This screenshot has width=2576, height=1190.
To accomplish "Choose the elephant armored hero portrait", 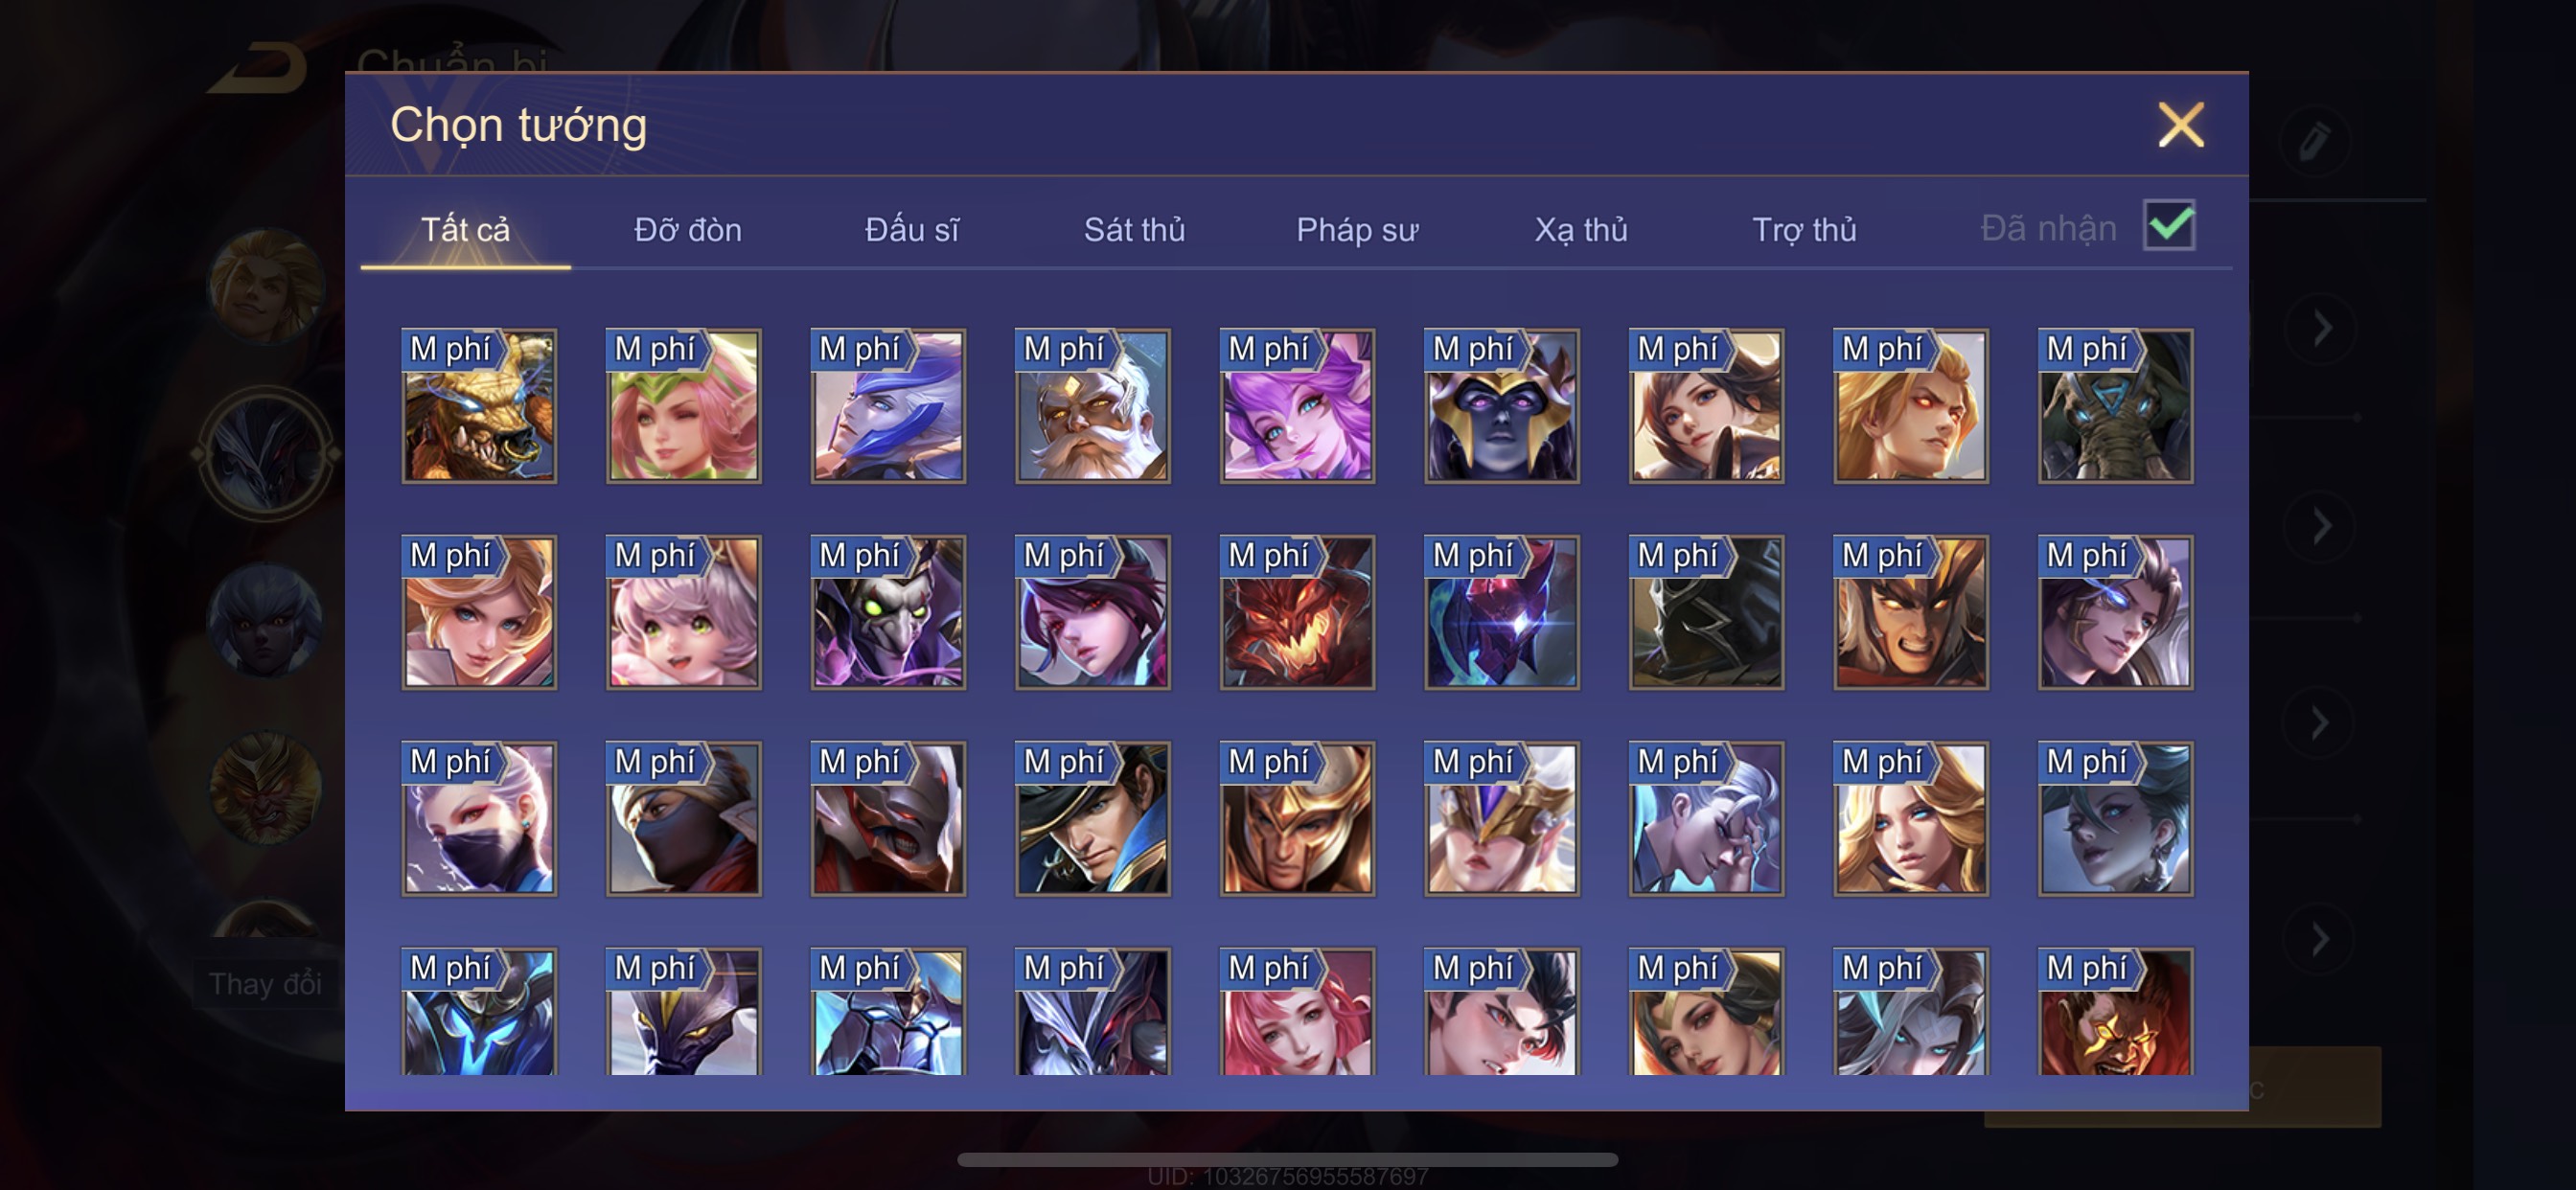I will [x=2116, y=406].
